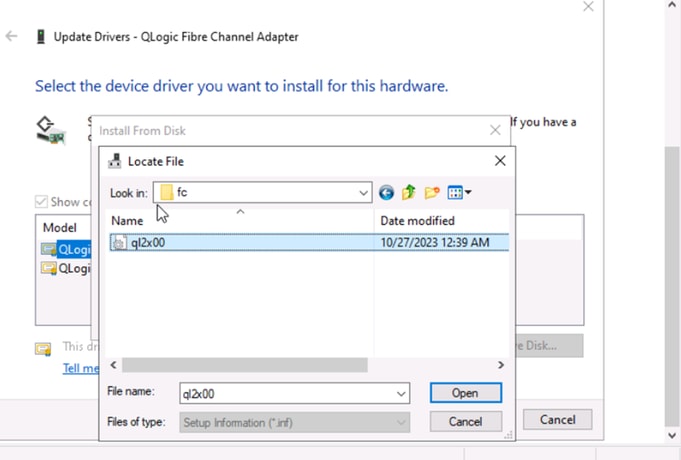Click the back navigation icon in Locate File

(386, 192)
